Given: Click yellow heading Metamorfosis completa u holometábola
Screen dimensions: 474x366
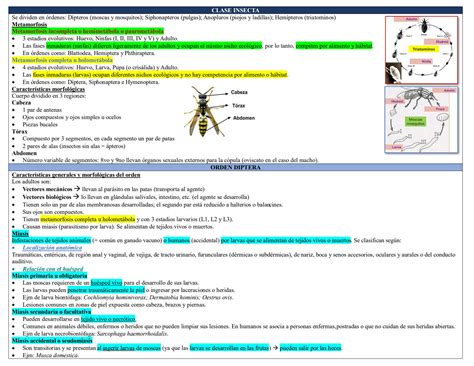Looking at the screenshot, I should [x=62, y=60].
